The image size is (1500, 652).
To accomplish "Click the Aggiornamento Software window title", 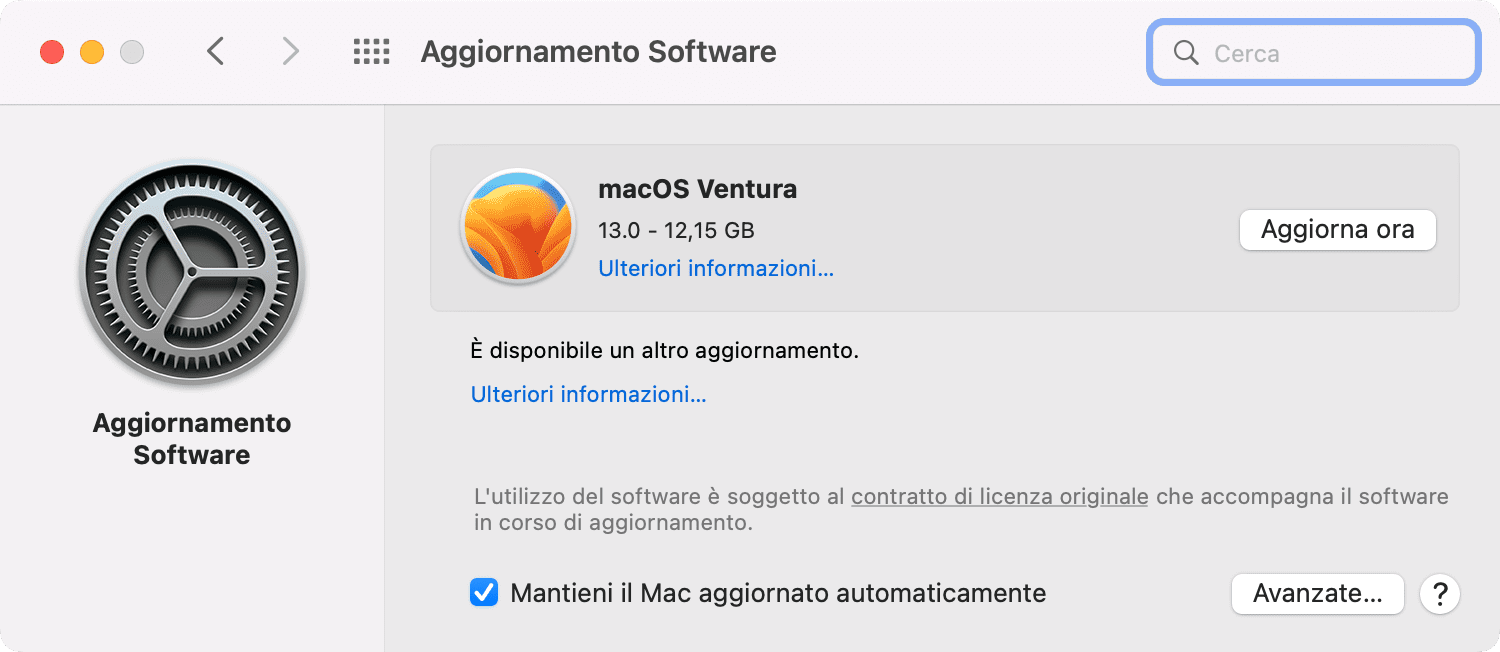I will tap(598, 52).
